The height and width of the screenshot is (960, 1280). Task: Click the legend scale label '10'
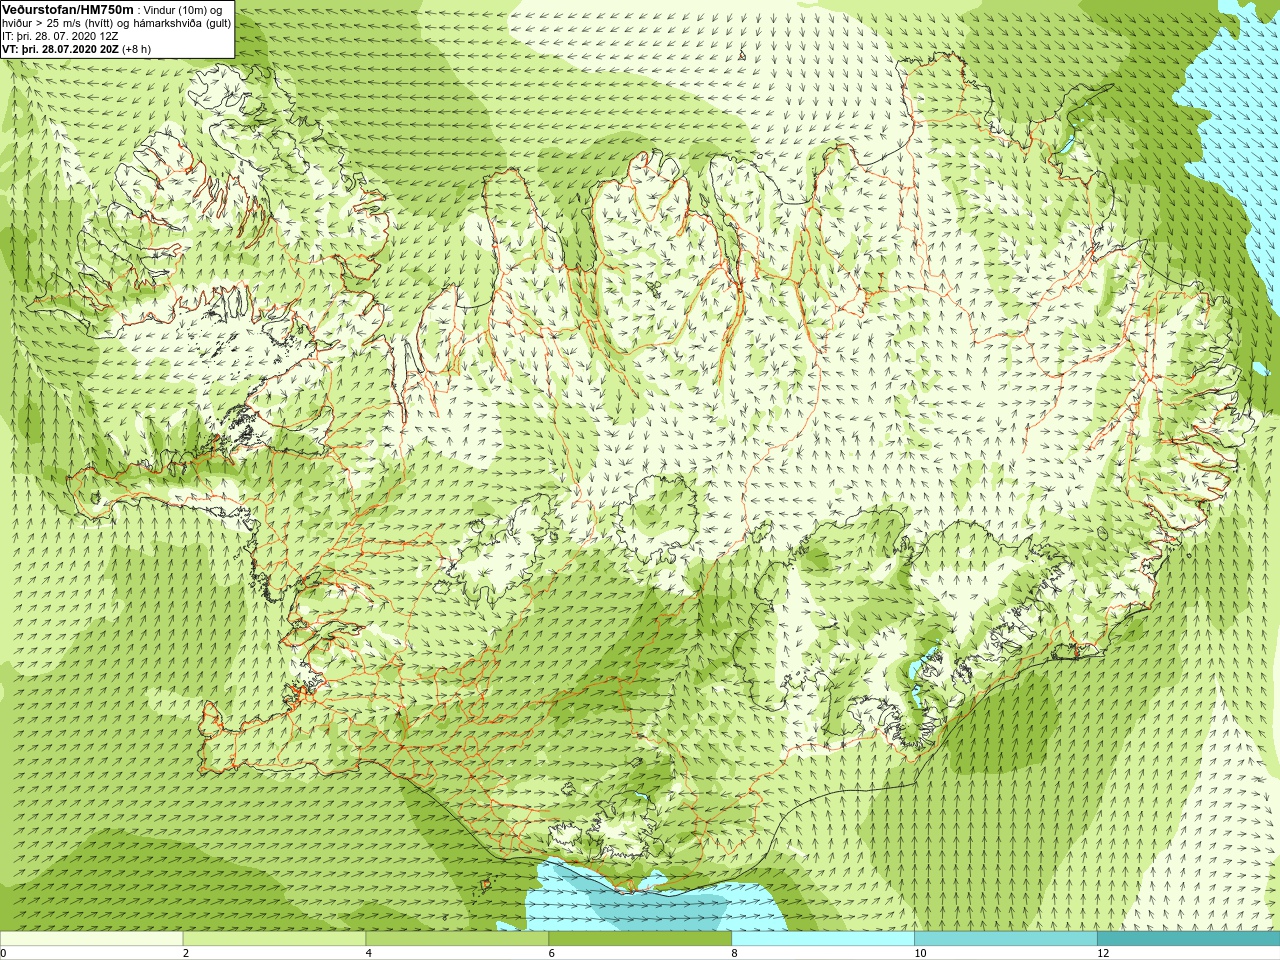pyautogui.click(x=920, y=953)
